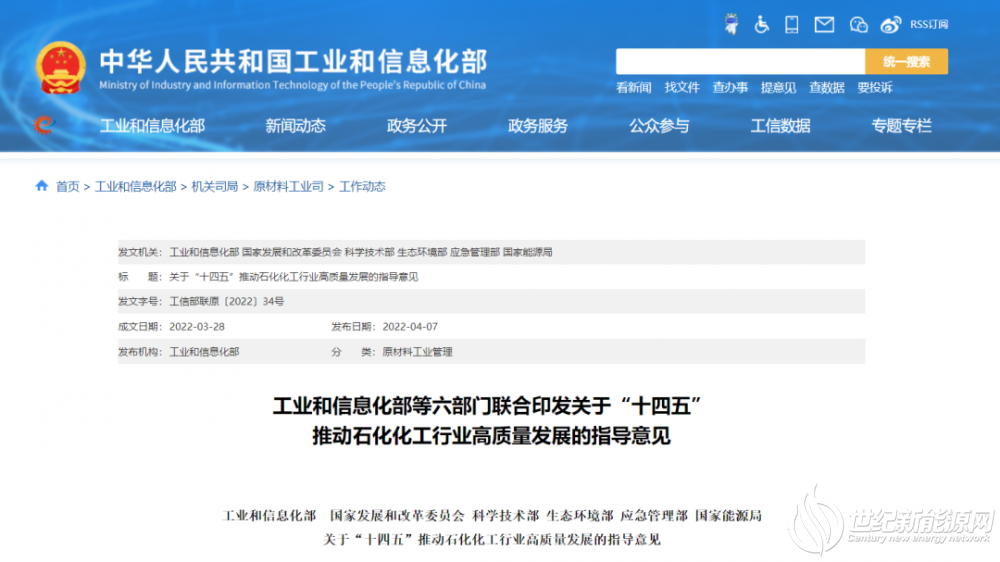Click the mobile phone version icon
The image size is (1000, 562).
pos(792,24)
